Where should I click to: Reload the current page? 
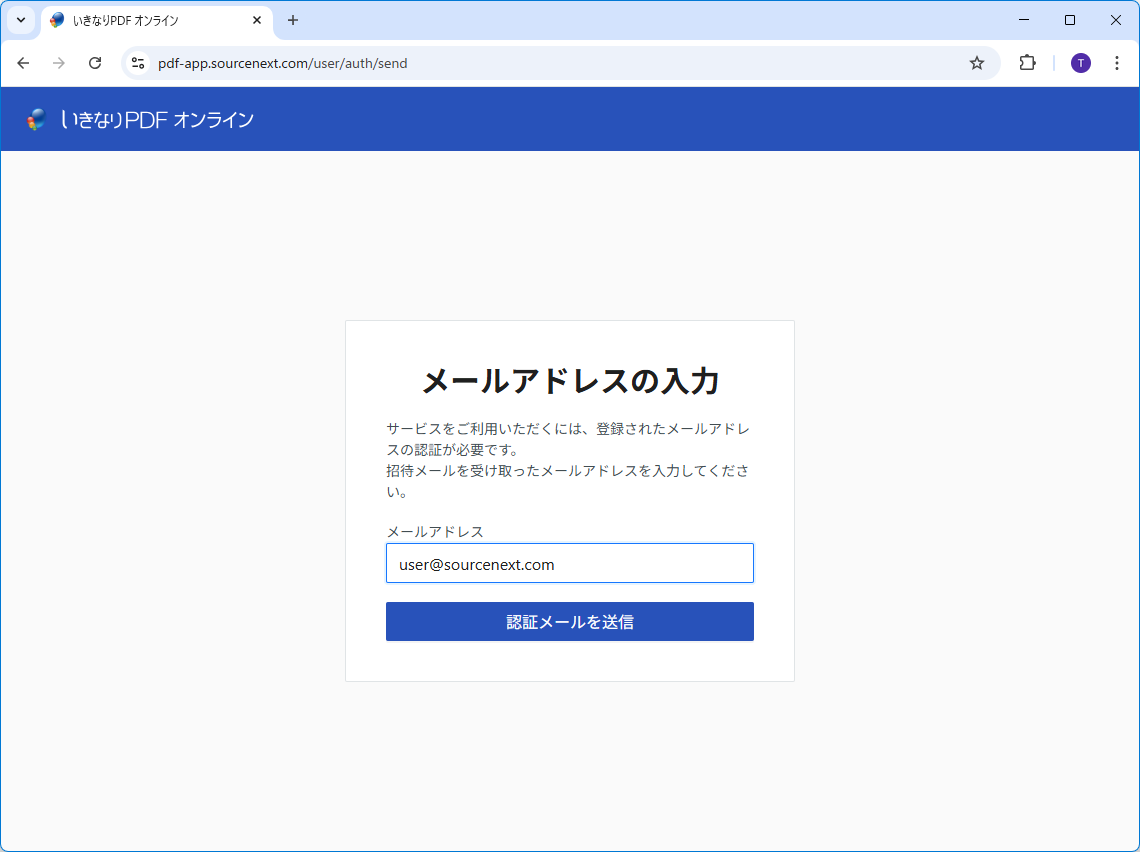pos(95,63)
